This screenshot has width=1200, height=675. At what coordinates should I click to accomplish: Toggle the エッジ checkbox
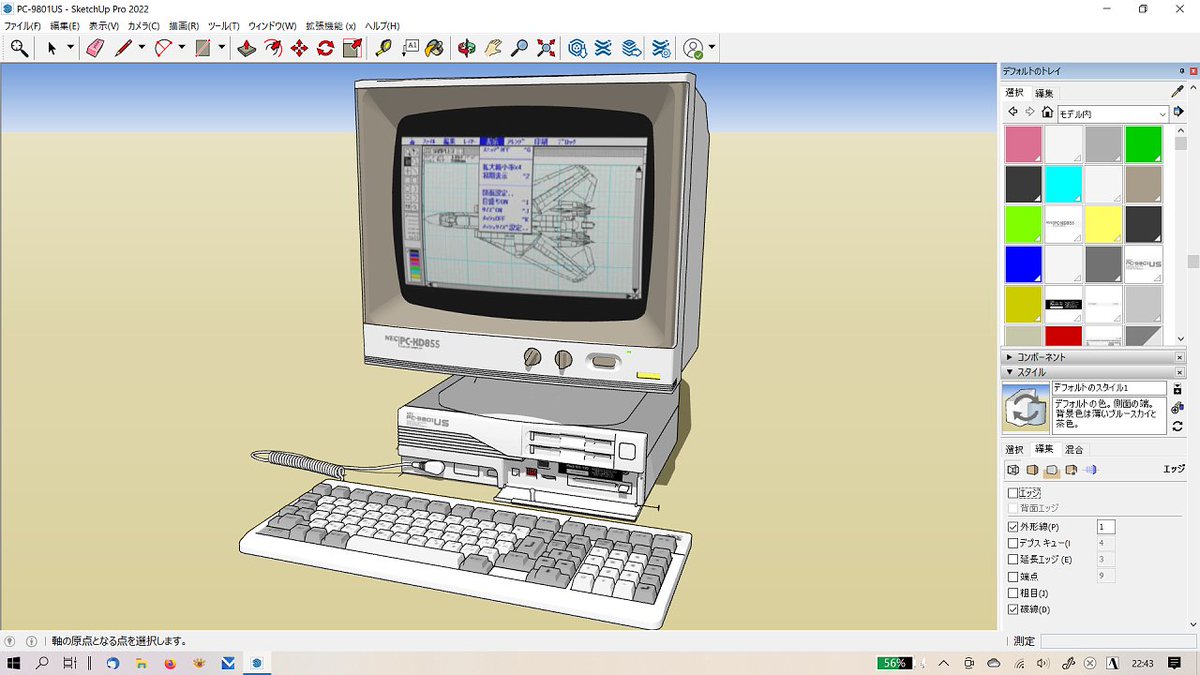pos(1013,493)
